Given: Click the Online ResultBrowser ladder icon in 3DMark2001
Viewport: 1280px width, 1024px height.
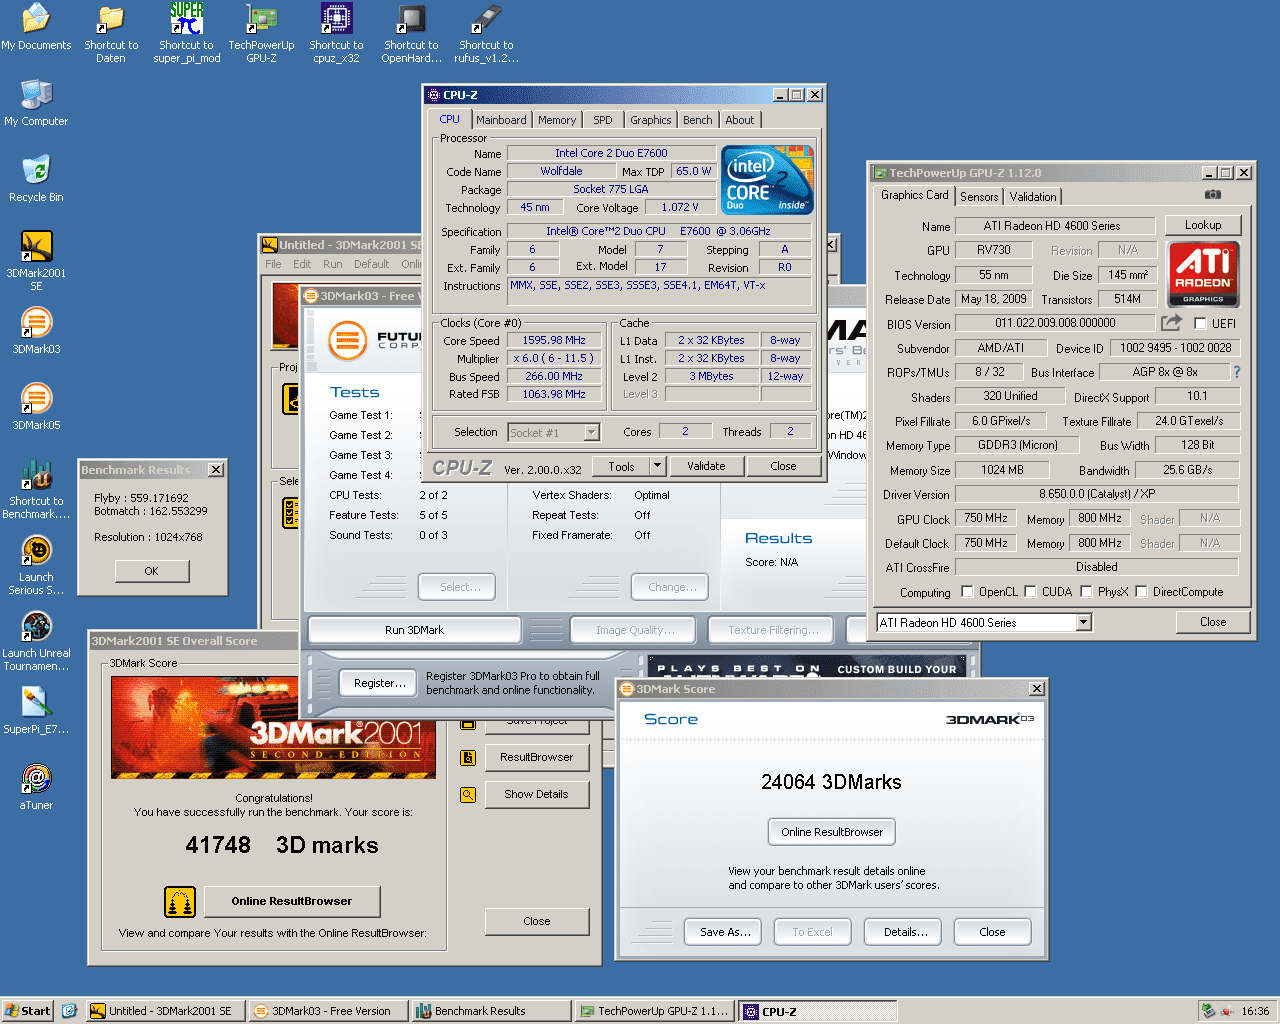Looking at the screenshot, I should [180, 902].
